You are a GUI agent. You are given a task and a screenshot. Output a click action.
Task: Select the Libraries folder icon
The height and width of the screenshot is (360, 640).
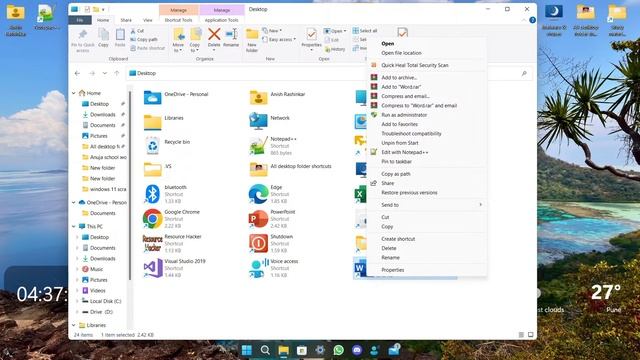[153, 122]
